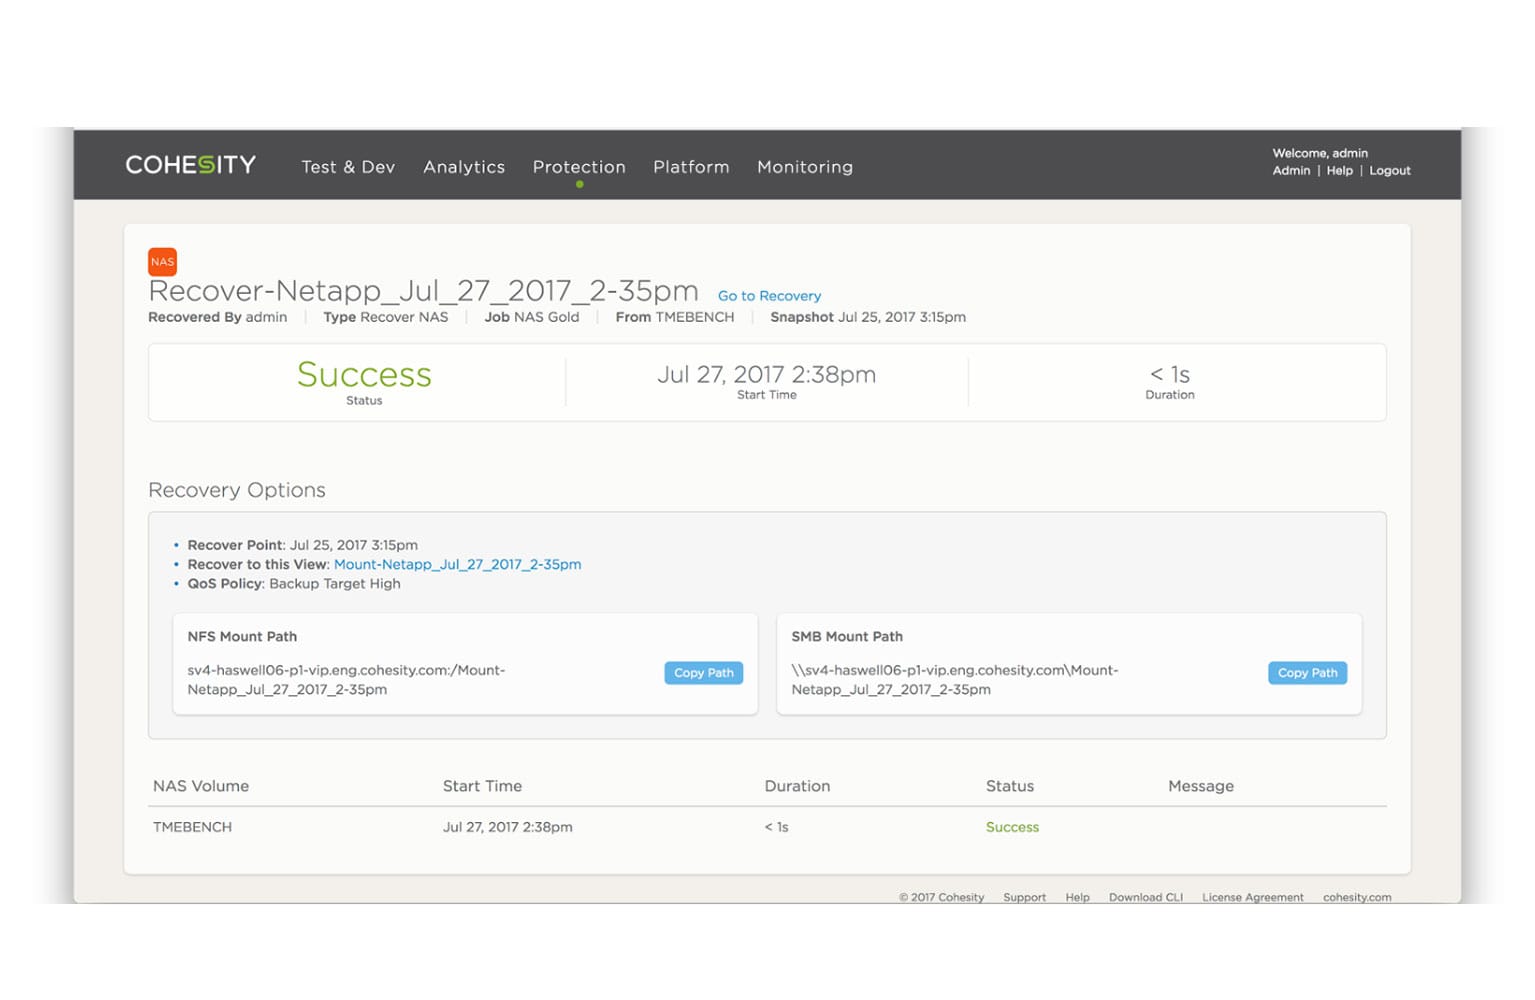This screenshot has width=1535, height=1000.
Task: Click the orange NAS badge icon
Action: (162, 262)
